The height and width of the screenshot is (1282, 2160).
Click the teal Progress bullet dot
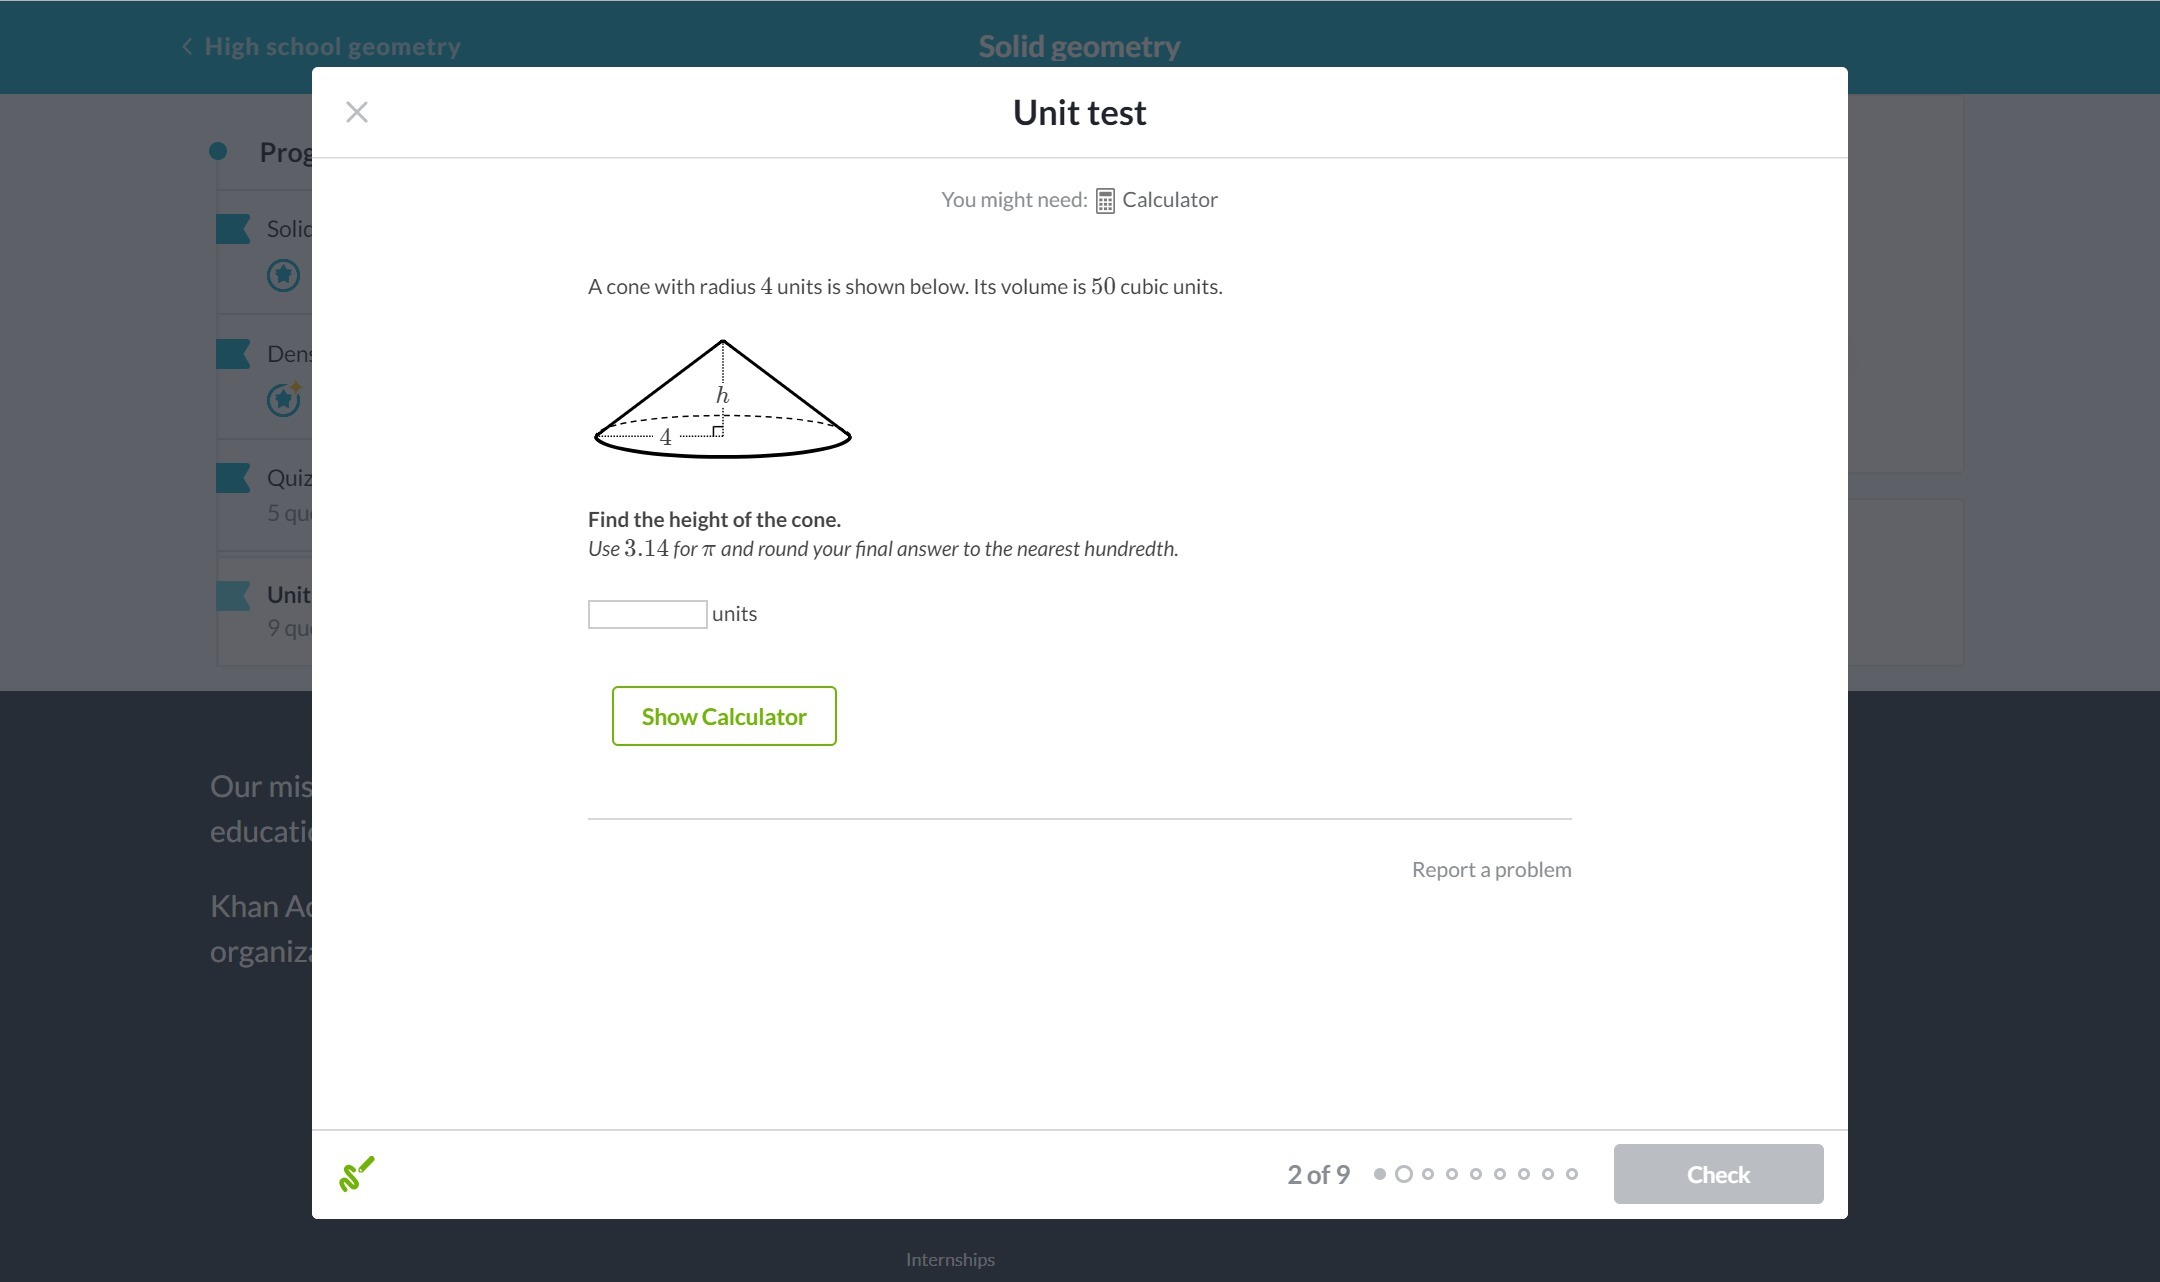tap(218, 152)
